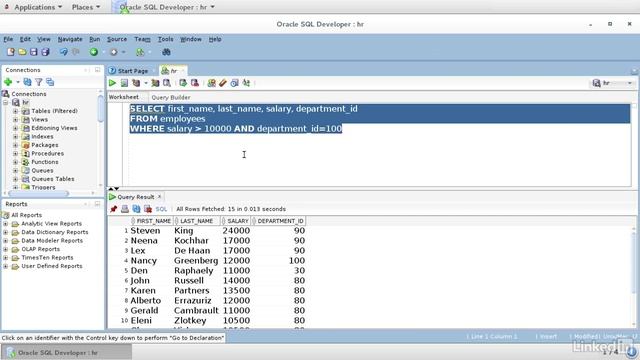Click the SQL link in Query Result toolbar
Viewport: 640px width, 360px height.
tap(161, 209)
